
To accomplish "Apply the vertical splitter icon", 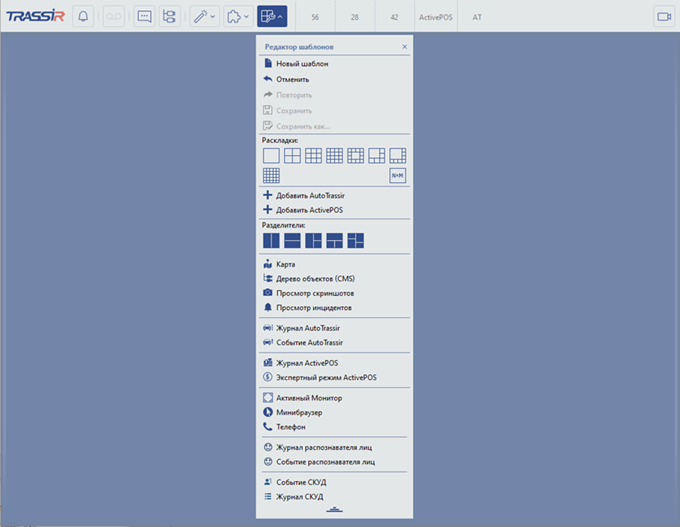I will (271, 240).
